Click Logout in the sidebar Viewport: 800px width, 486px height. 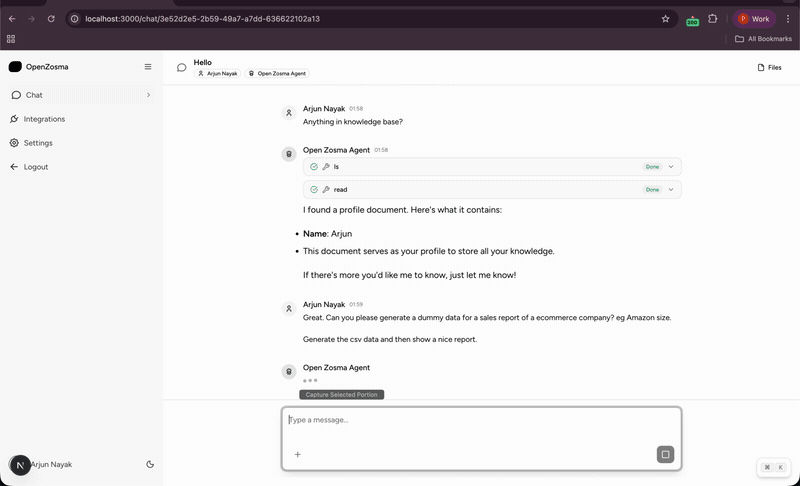35,167
